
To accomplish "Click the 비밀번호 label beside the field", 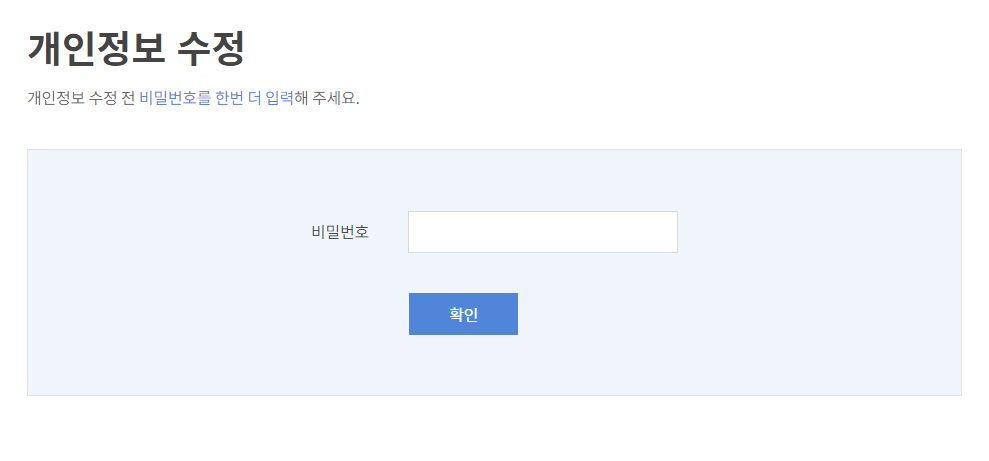I will coord(340,232).
